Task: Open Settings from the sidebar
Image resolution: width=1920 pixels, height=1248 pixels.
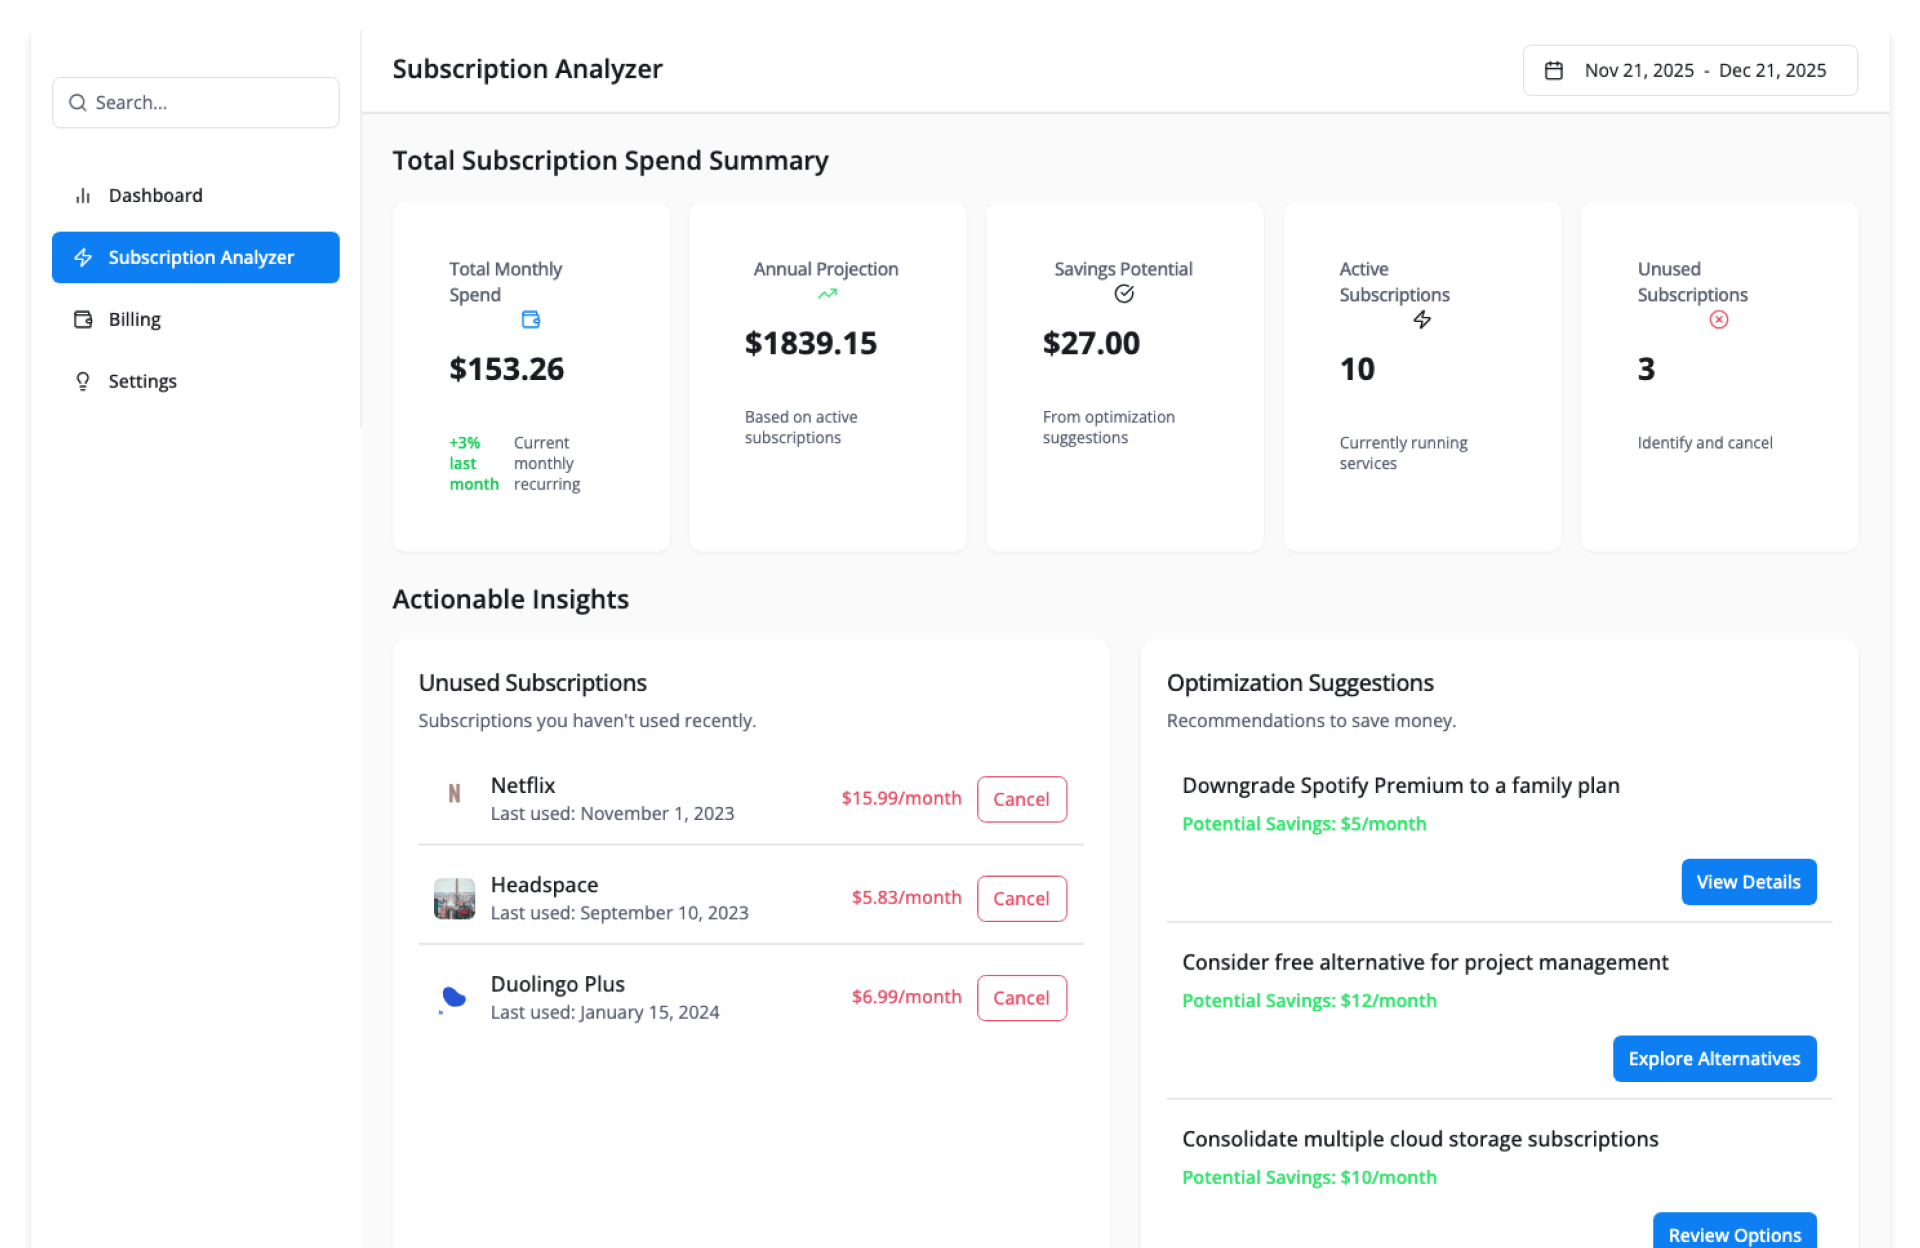Action: click(x=142, y=382)
